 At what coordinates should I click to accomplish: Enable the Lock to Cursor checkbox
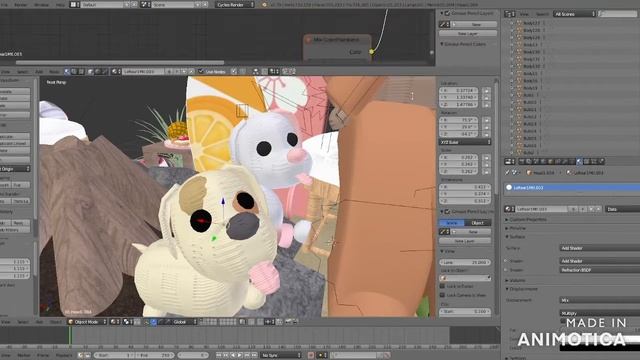(x=442, y=286)
